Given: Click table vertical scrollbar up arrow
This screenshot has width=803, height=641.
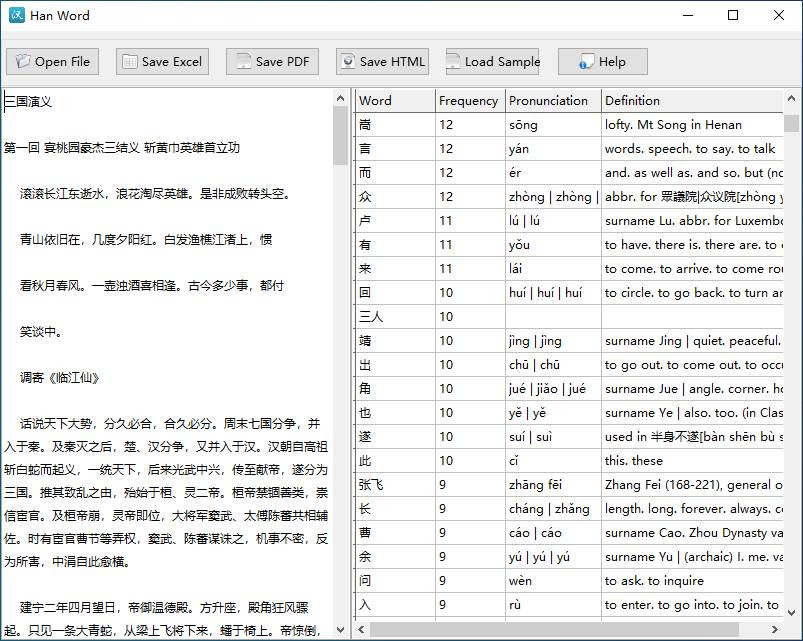Looking at the screenshot, I should pos(791,98).
